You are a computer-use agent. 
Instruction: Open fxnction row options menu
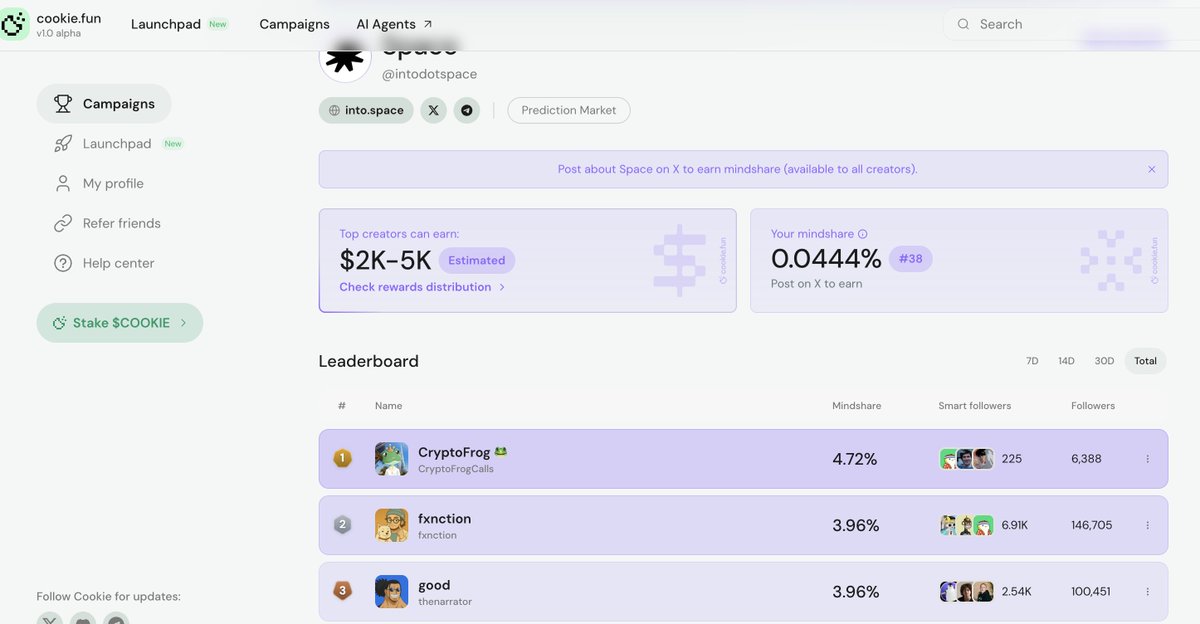click(x=1147, y=525)
